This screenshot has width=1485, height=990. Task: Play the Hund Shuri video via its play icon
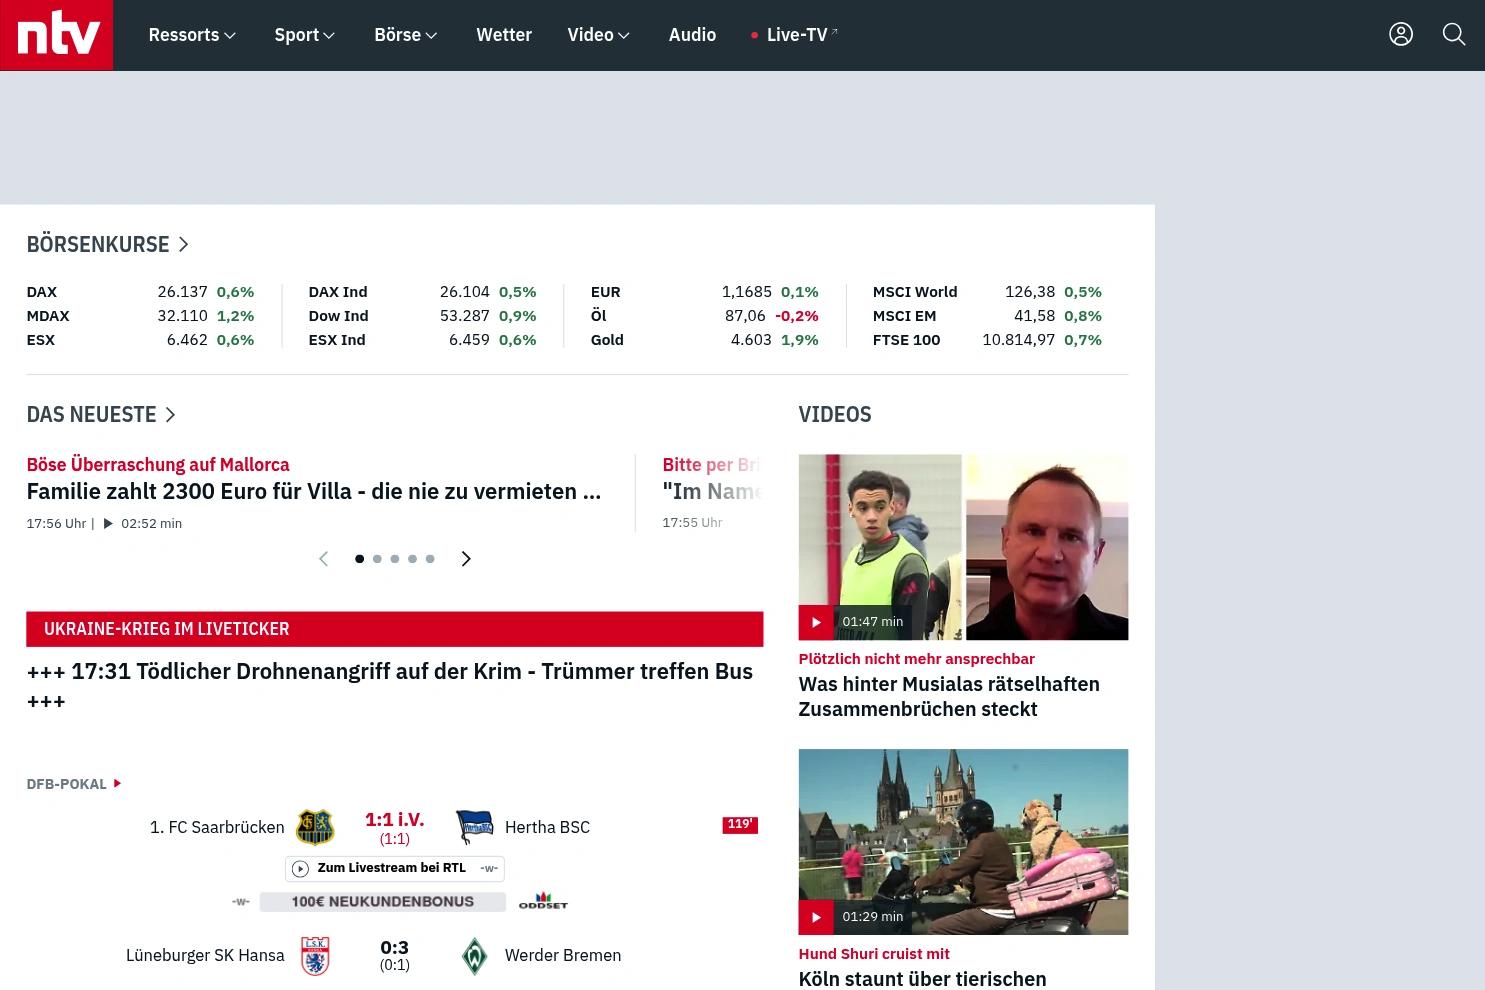[816, 917]
